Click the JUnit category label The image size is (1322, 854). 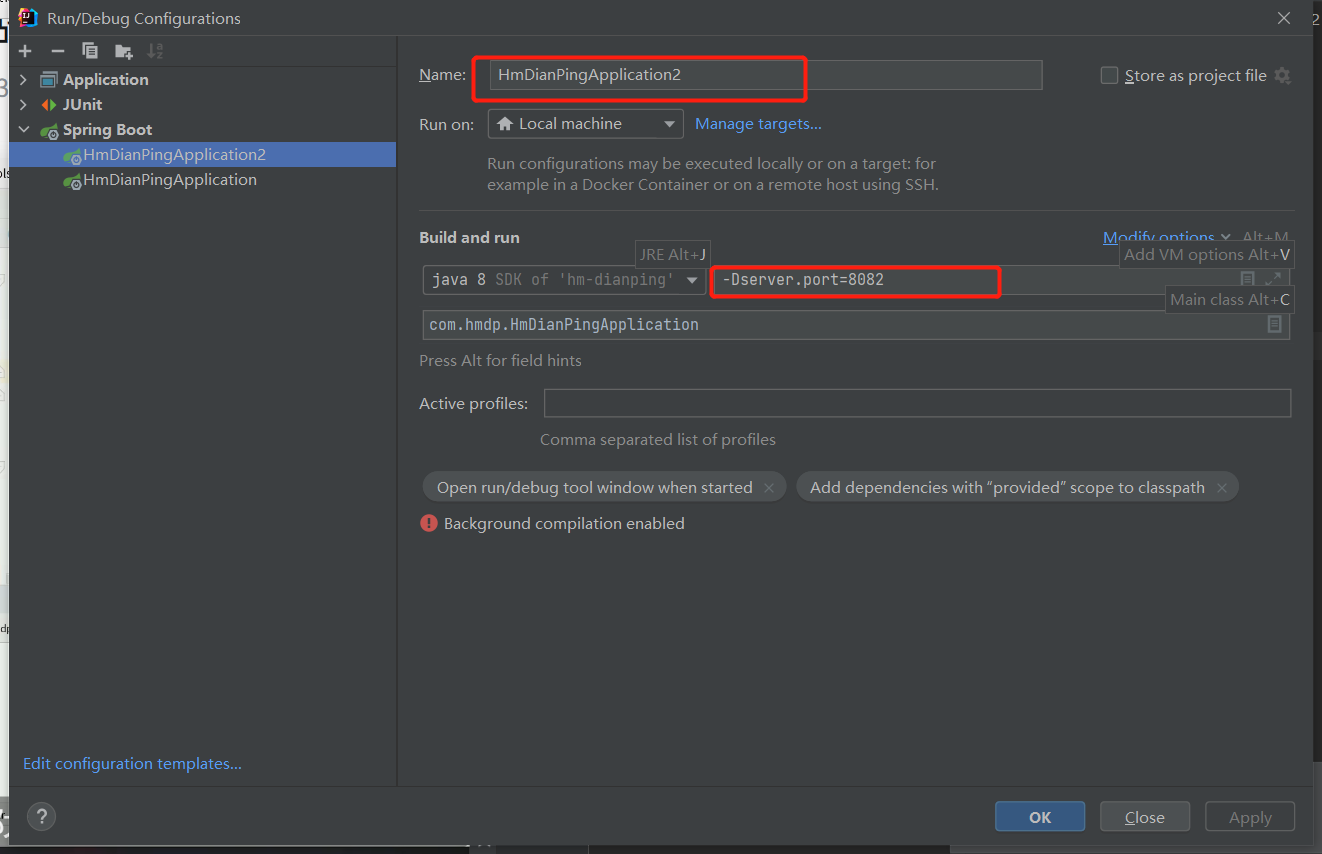point(82,104)
